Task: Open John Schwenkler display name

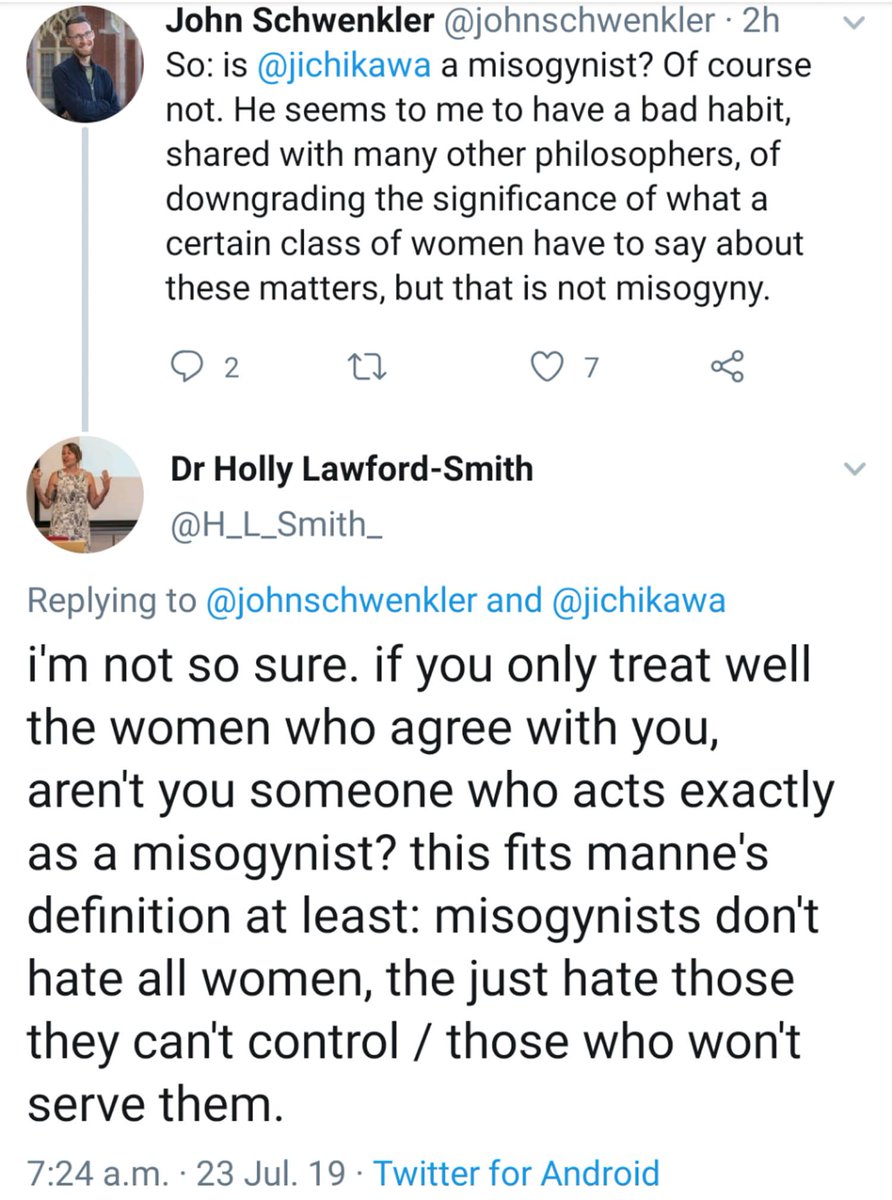Action: (x=290, y=21)
